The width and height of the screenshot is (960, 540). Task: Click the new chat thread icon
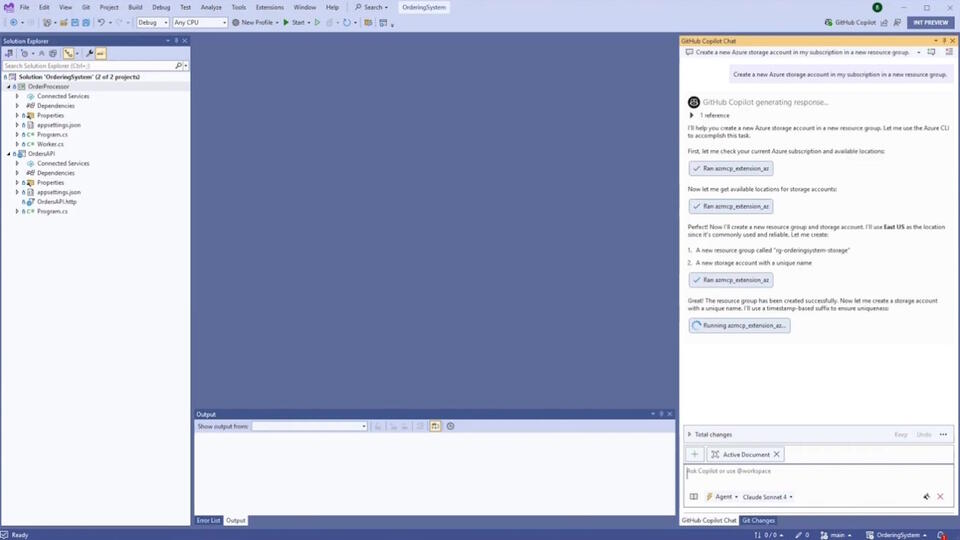(x=932, y=52)
